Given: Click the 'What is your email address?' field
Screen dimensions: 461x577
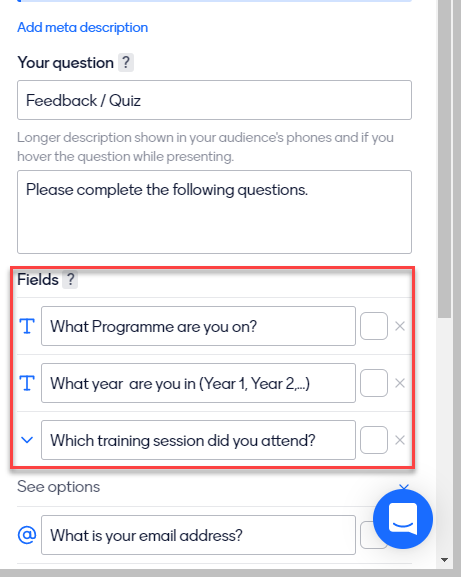Looking at the screenshot, I should 198,535.
